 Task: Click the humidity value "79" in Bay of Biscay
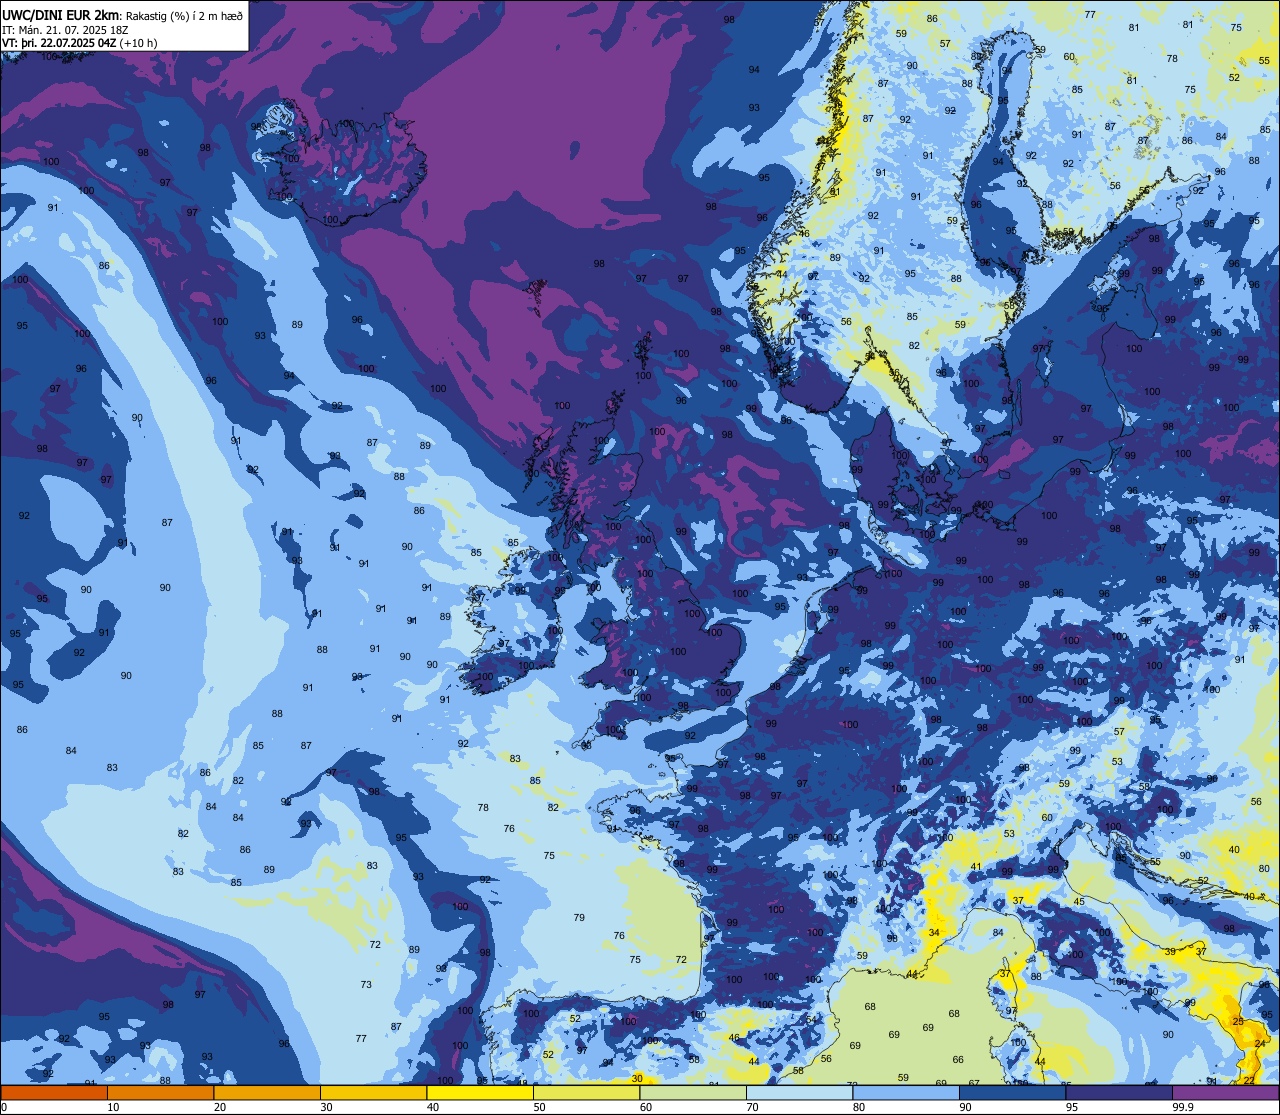point(579,917)
